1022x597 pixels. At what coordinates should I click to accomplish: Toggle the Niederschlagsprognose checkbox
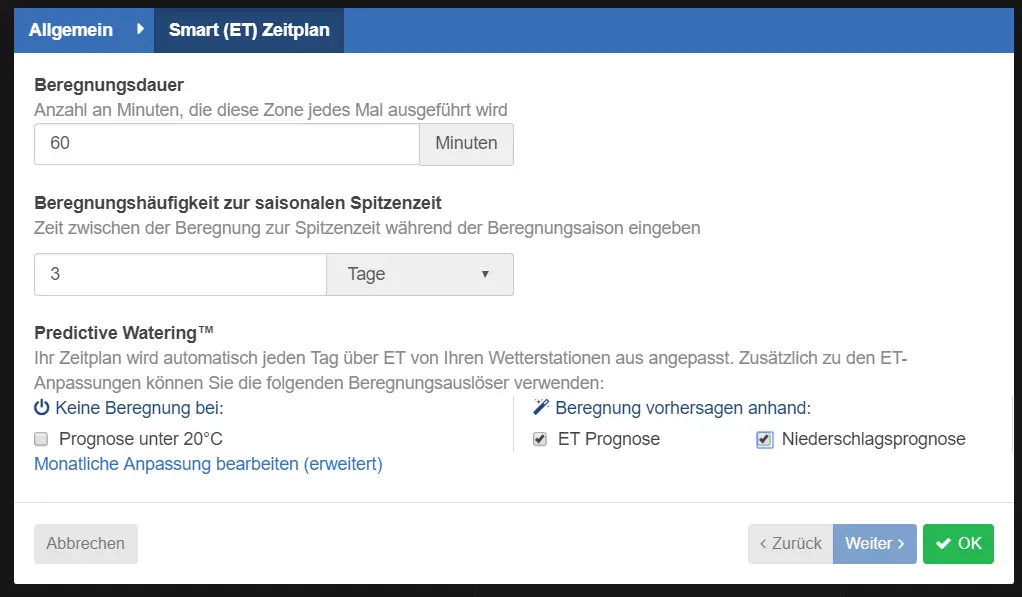click(x=765, y=439)
